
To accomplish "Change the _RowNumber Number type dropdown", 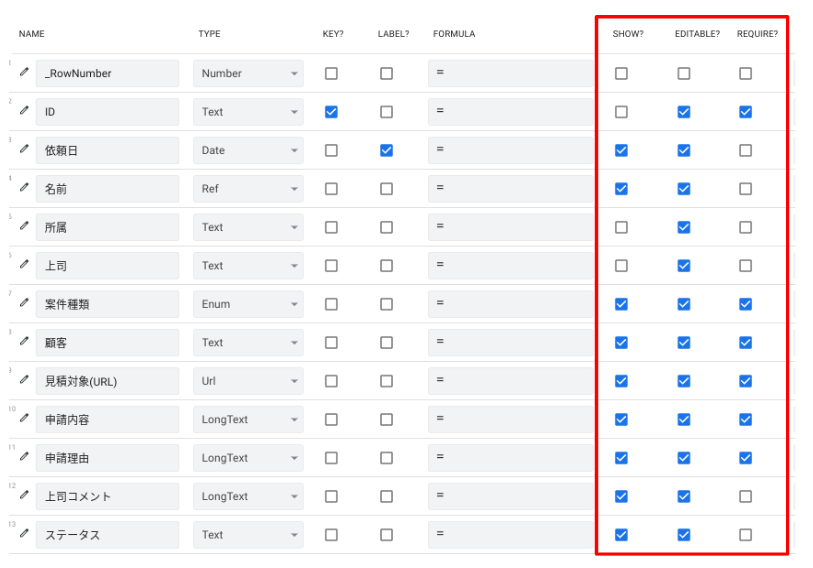I will tap(248, 74).
